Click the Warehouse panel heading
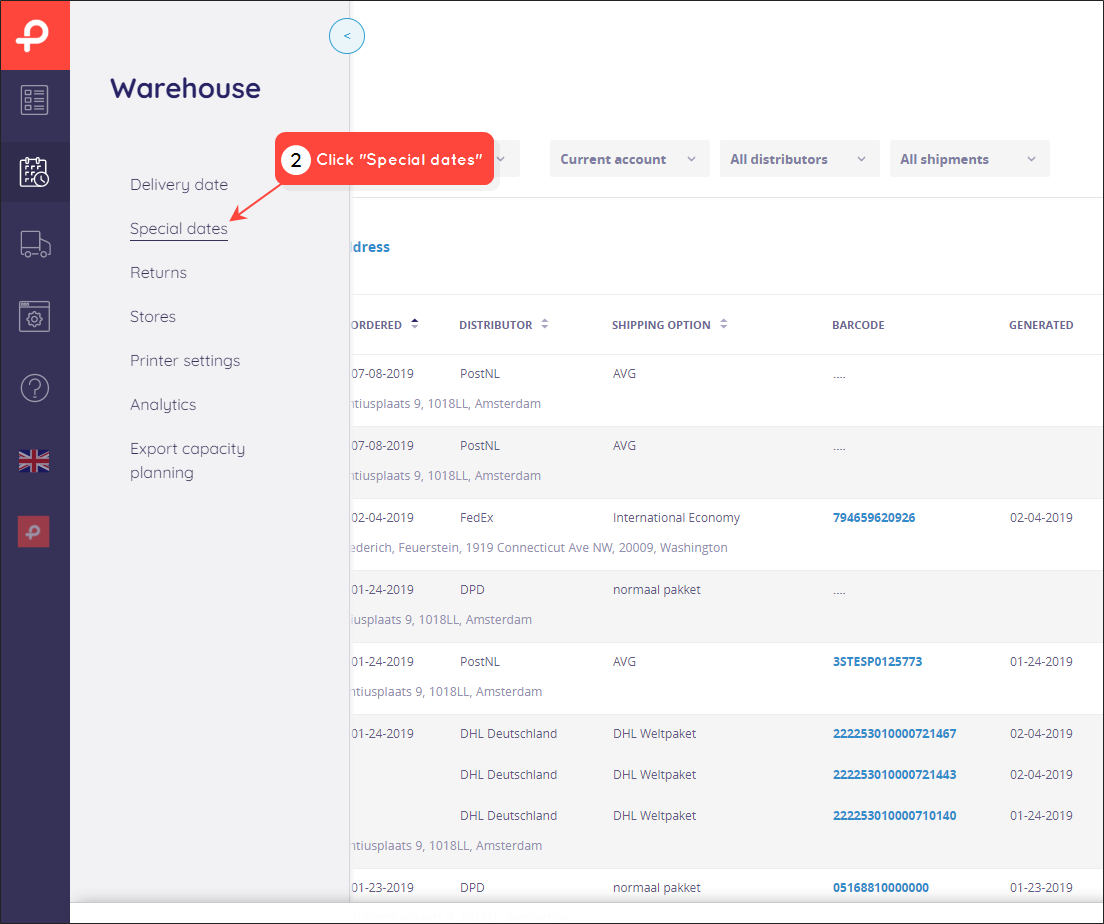This screenshot has height=924, width=1104. [185, 89]
